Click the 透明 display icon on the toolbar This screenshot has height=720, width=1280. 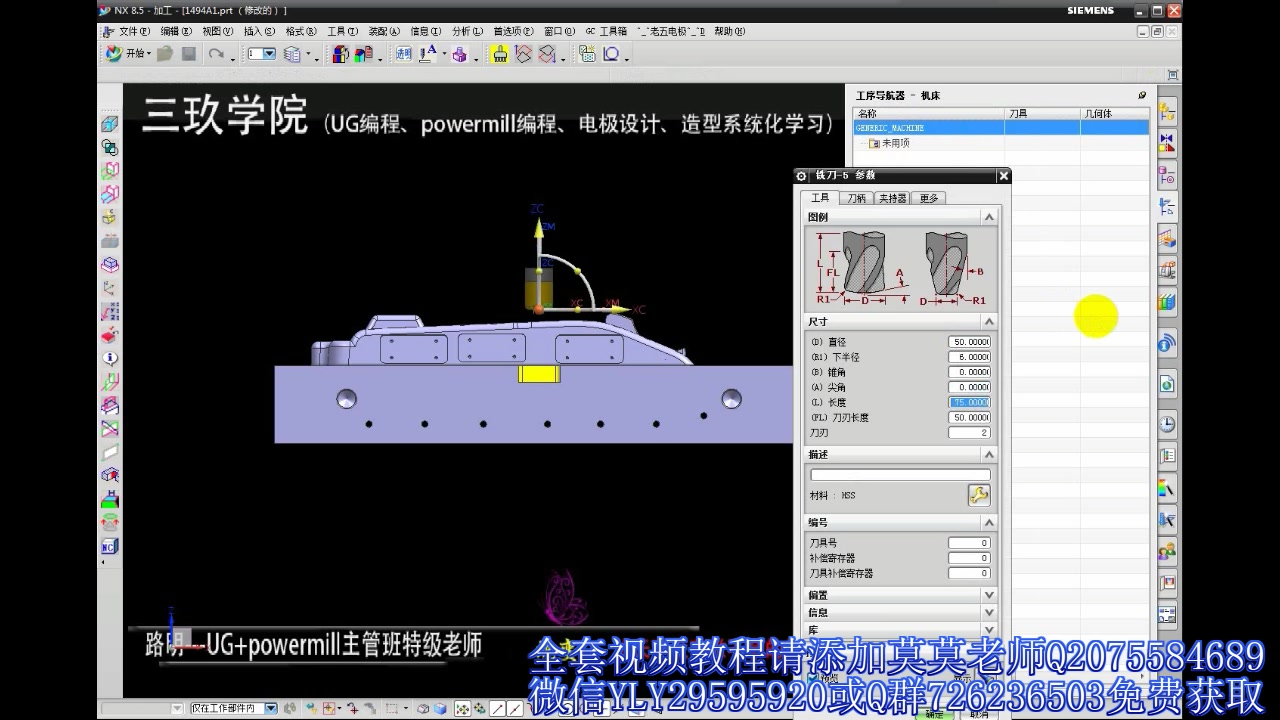pyautogui.click(x=404, y=53)
